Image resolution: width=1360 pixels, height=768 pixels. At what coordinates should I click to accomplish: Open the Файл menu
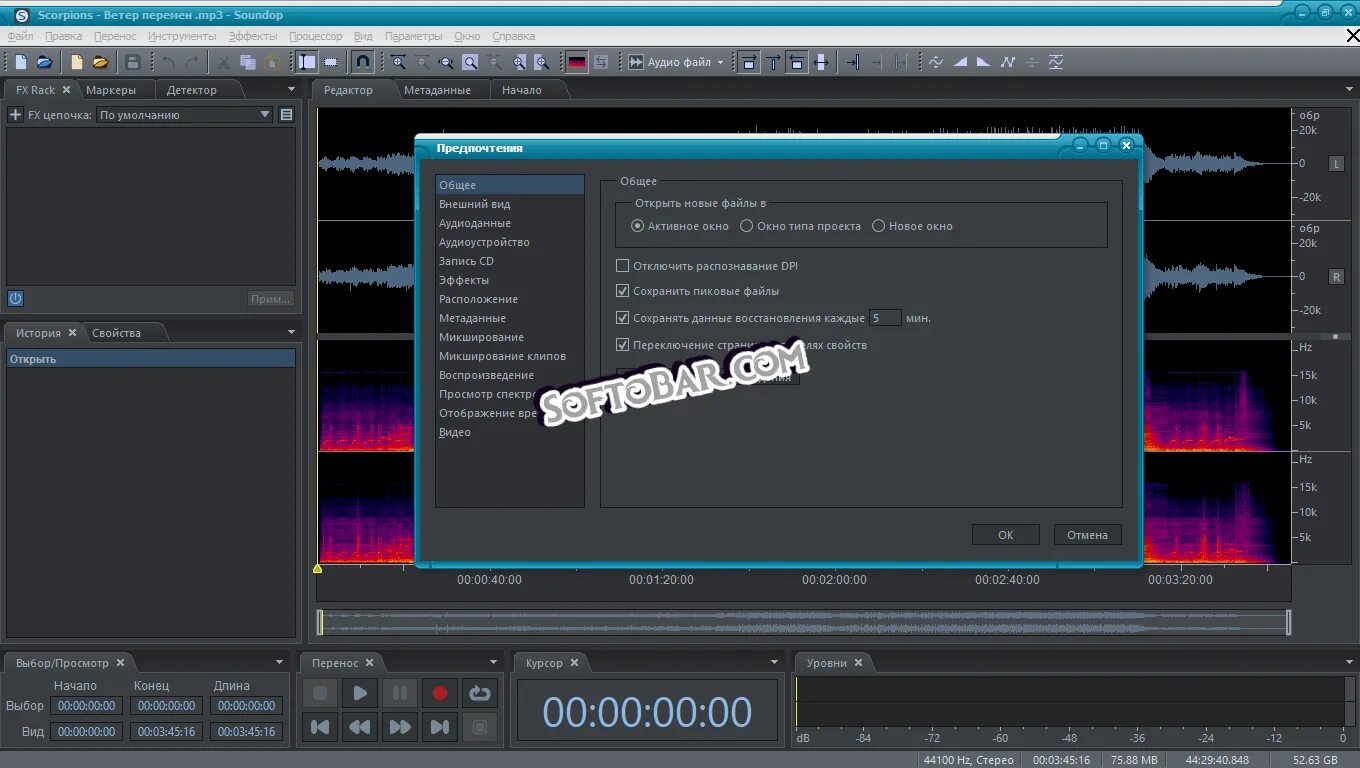20,36
